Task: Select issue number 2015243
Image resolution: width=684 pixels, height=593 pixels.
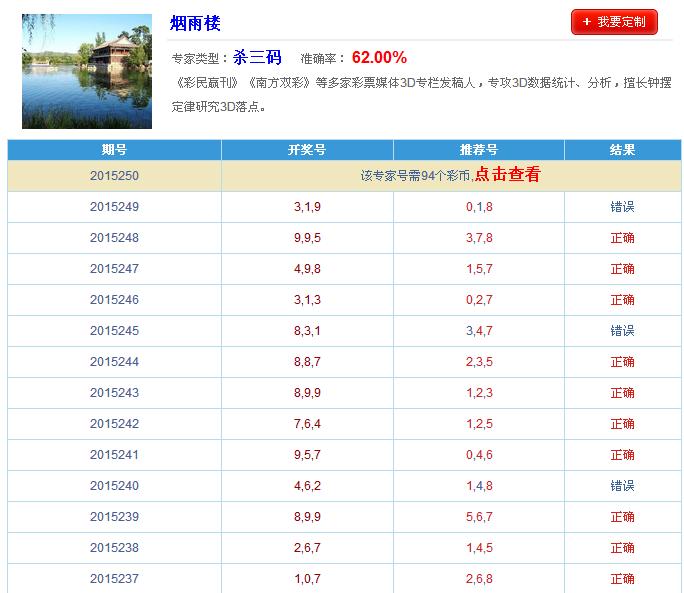Action: (114, 393)
